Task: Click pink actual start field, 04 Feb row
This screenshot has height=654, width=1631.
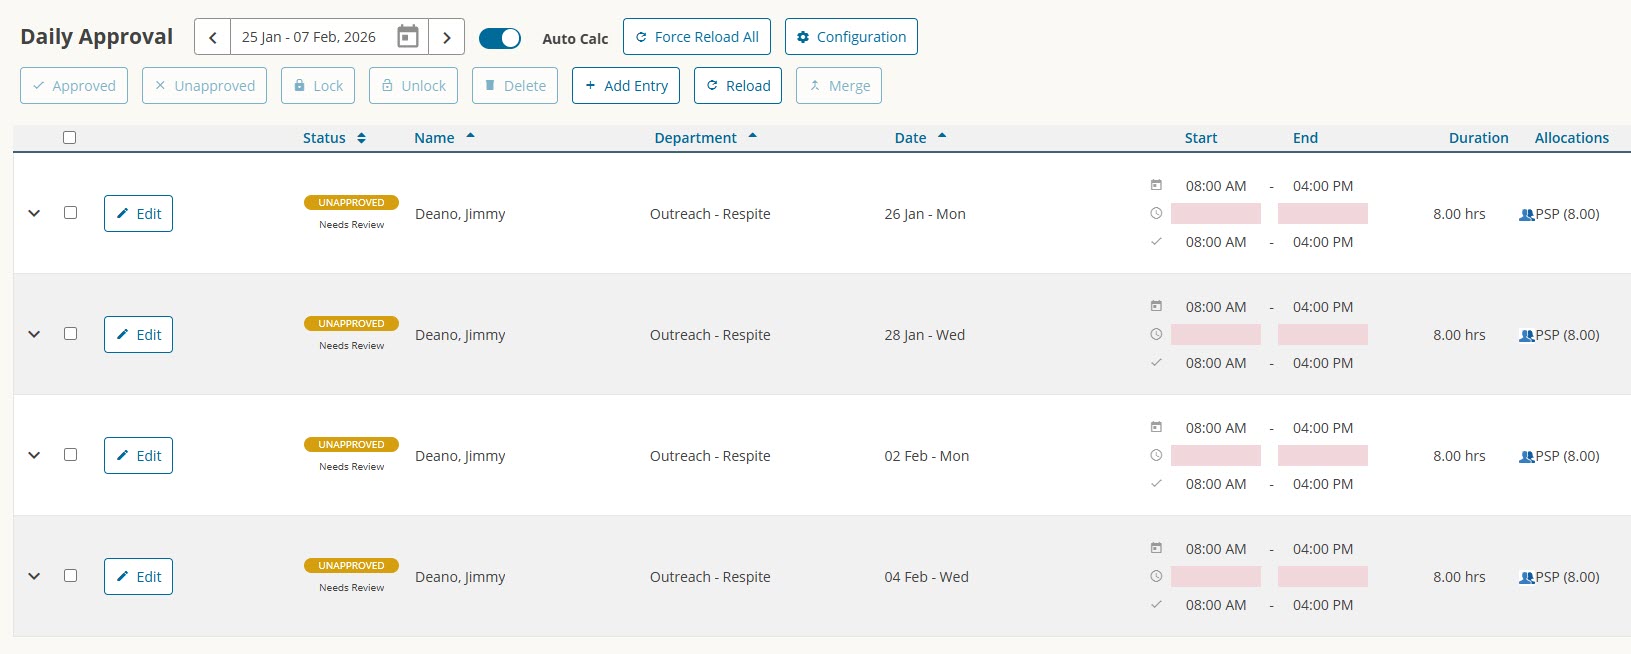Action: pos(1216,577)
